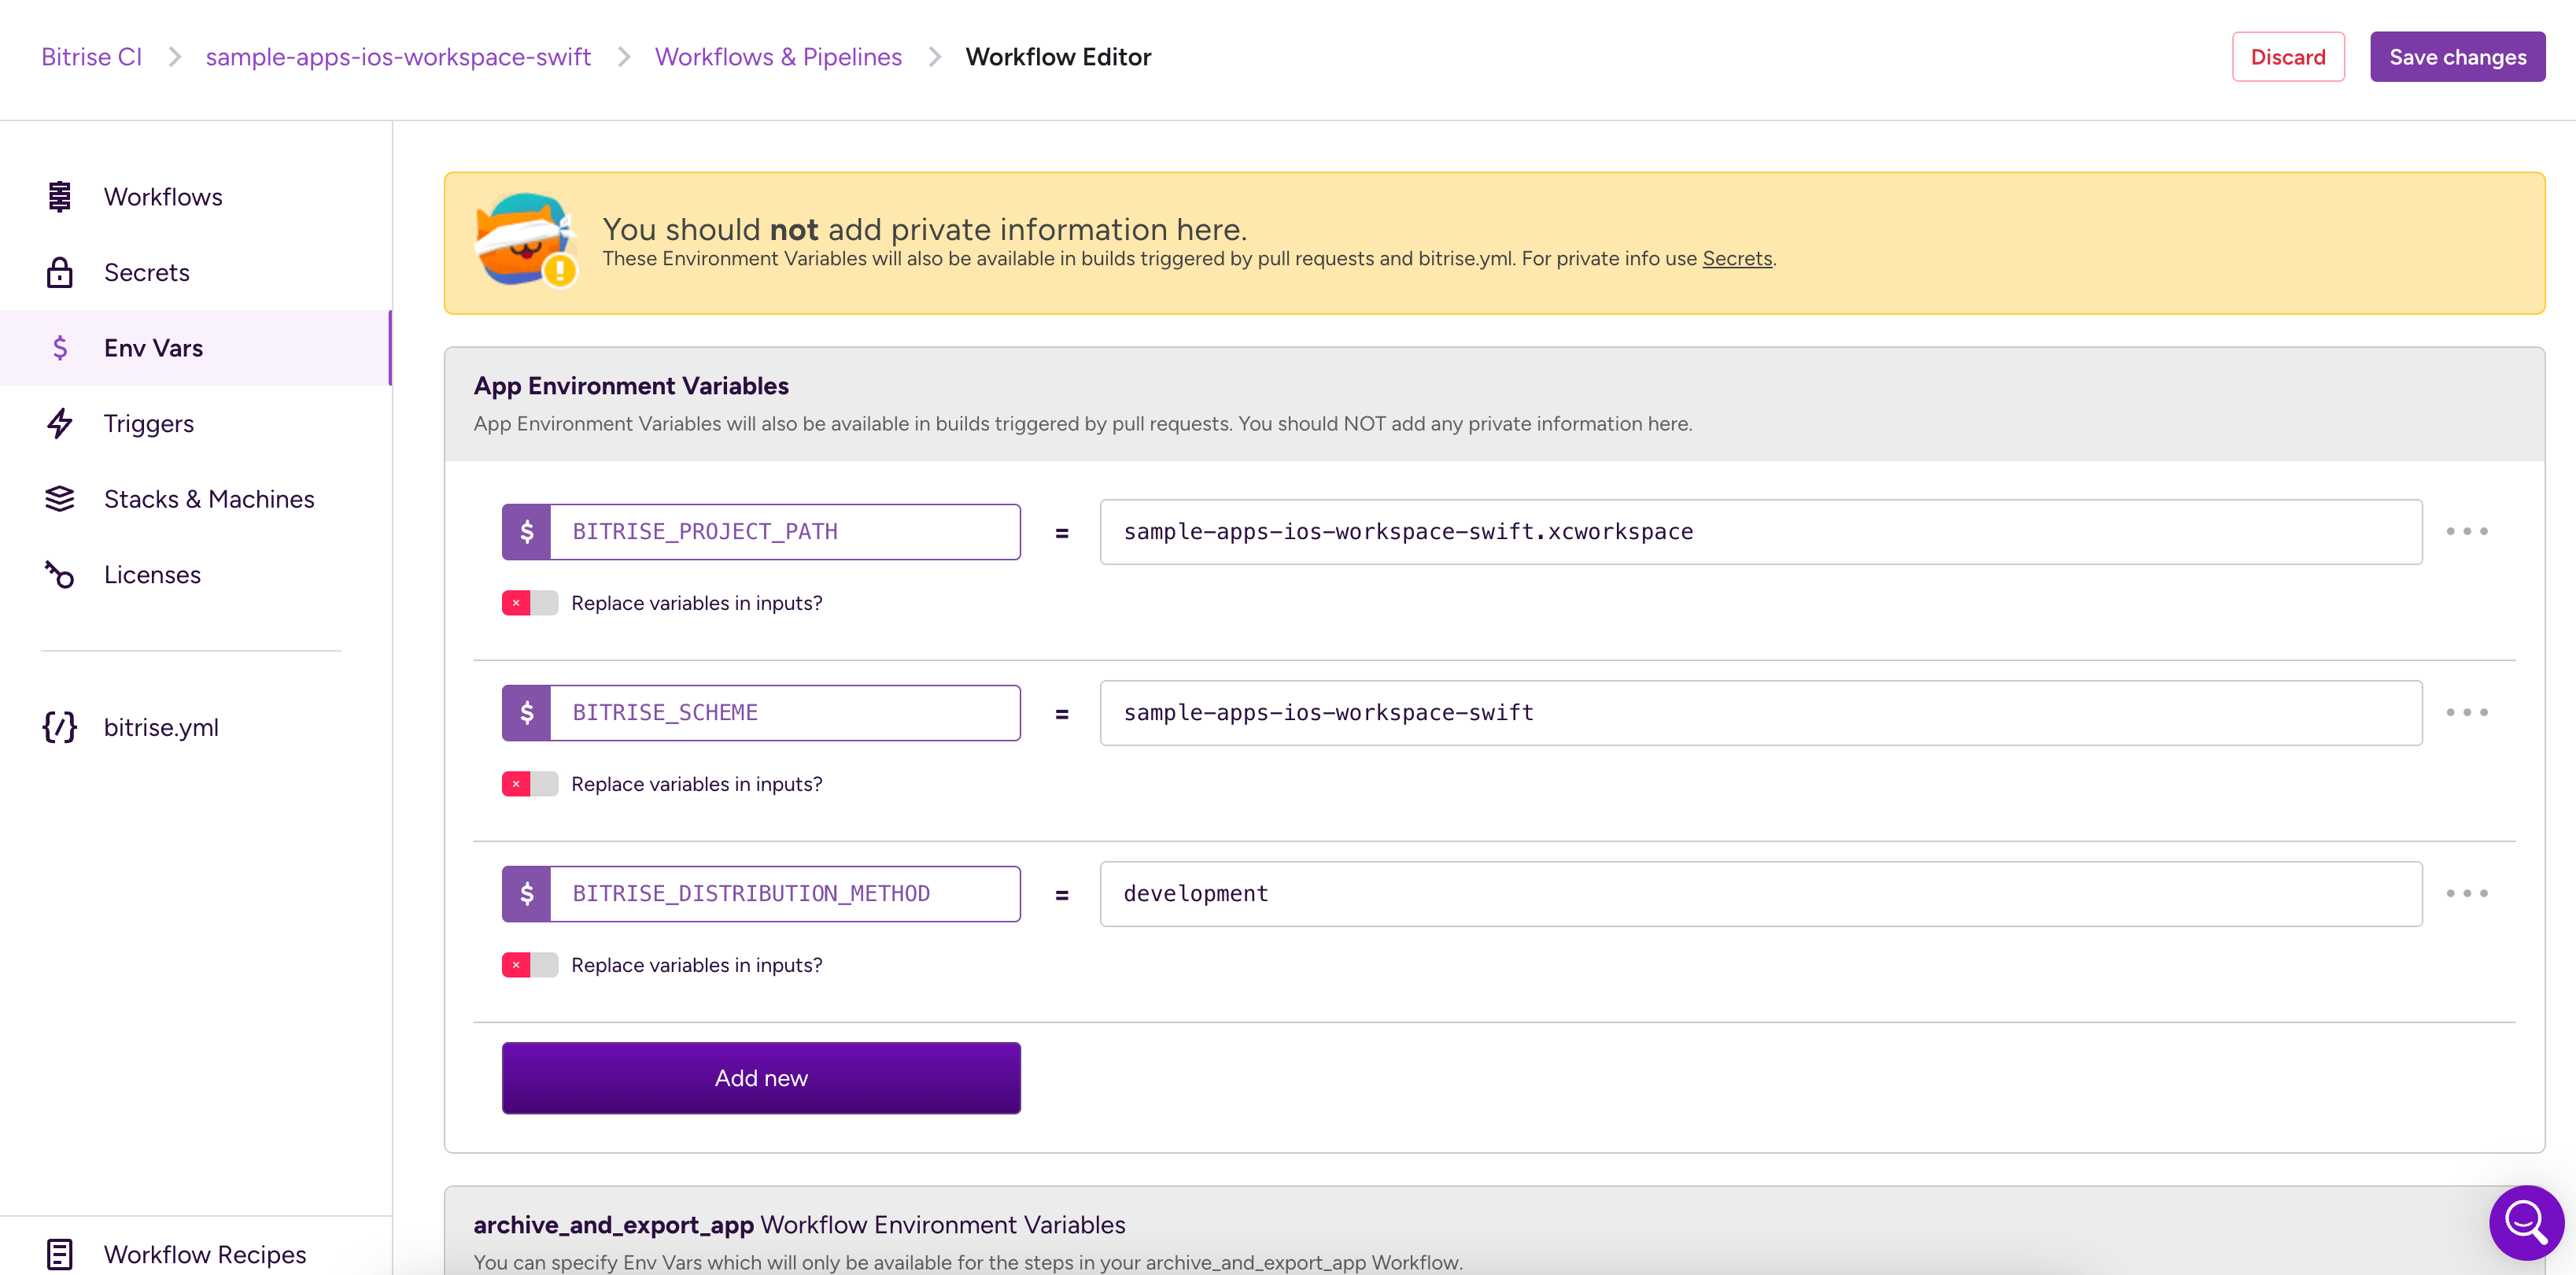This screenshot has height=1275, width=2576.
Task: Open the floating search magnifier button
Action: (2525, 1222)
